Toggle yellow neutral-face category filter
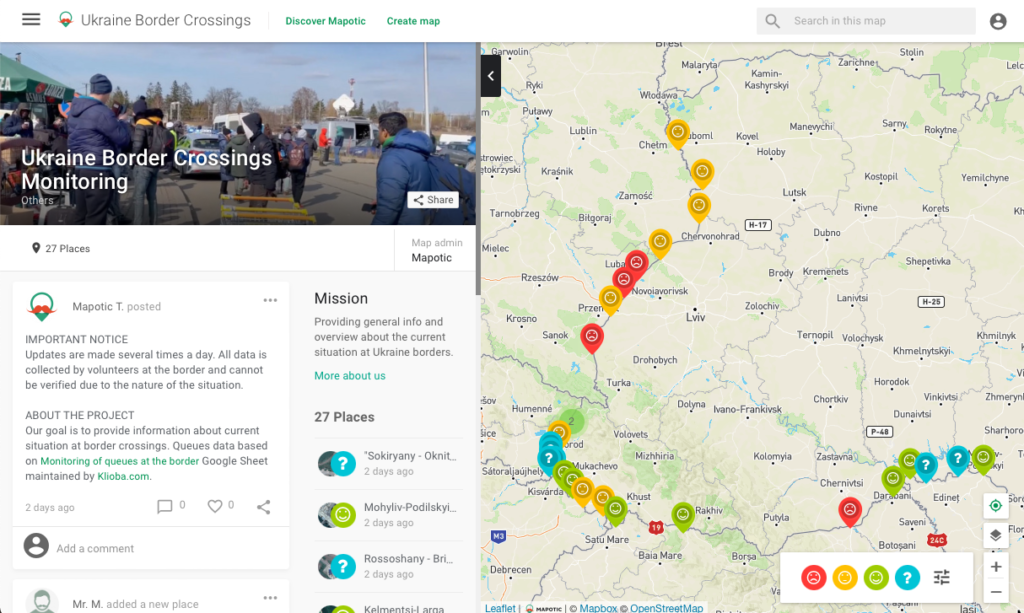 click(x=845, y=577)
